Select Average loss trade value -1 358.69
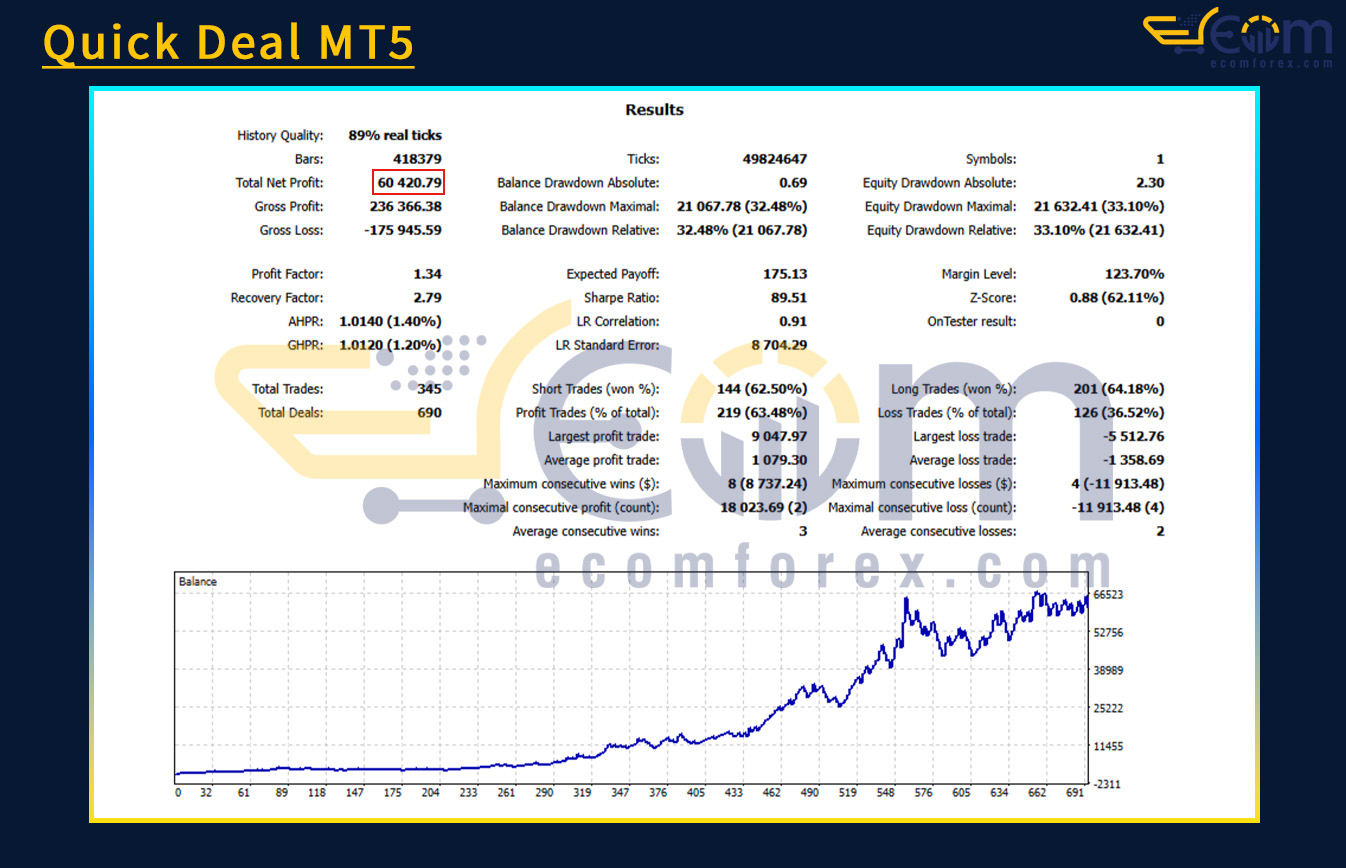 pos(1135,461)
